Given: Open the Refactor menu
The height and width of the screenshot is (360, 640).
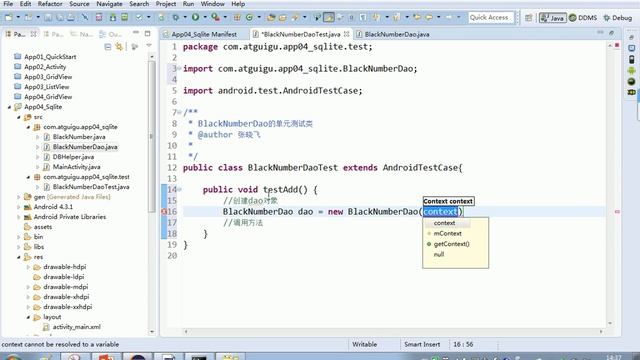Looking at the screenshot, I should click(x=50, y=4).
